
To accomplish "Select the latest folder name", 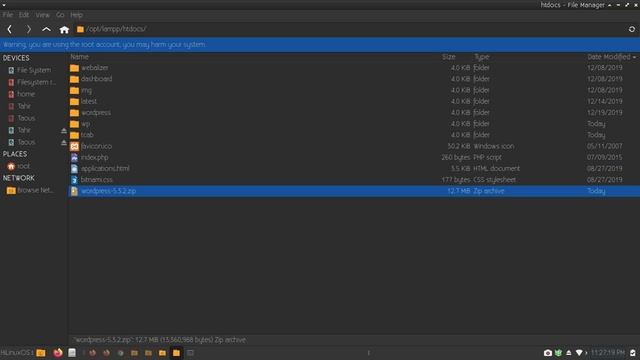I will tap(89, 101).
